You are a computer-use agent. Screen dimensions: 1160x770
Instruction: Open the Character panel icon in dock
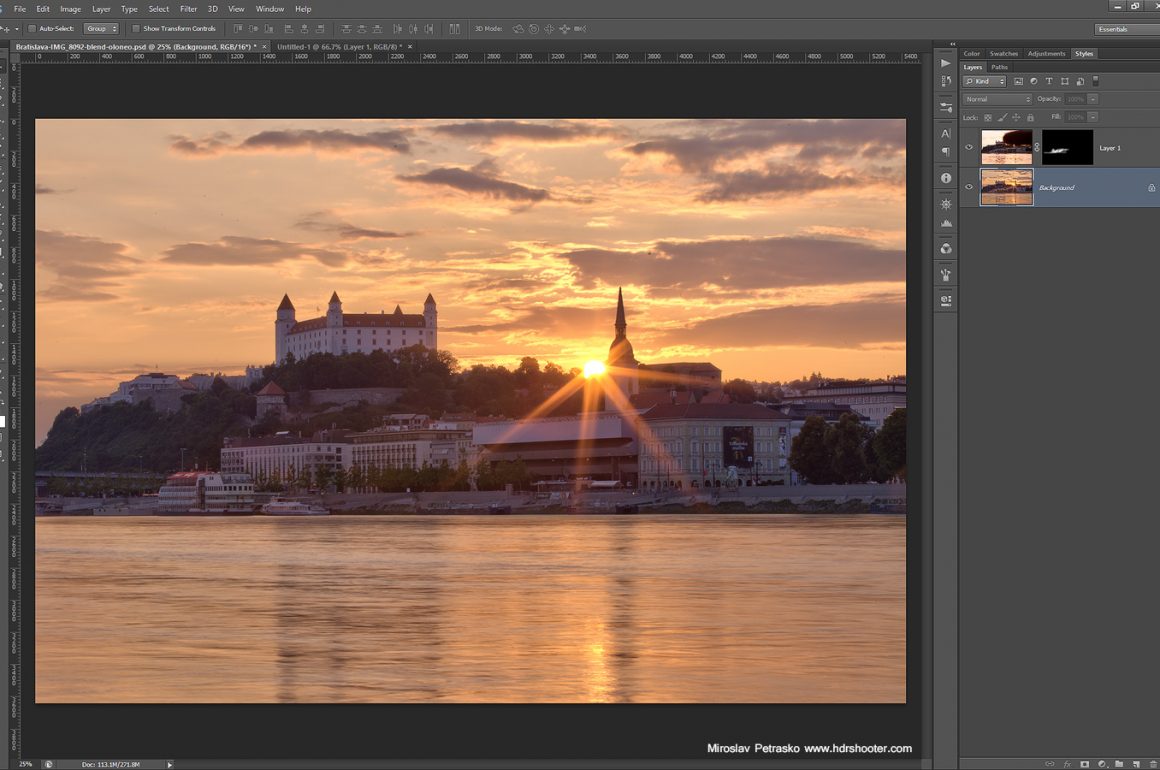coord(946,133)
